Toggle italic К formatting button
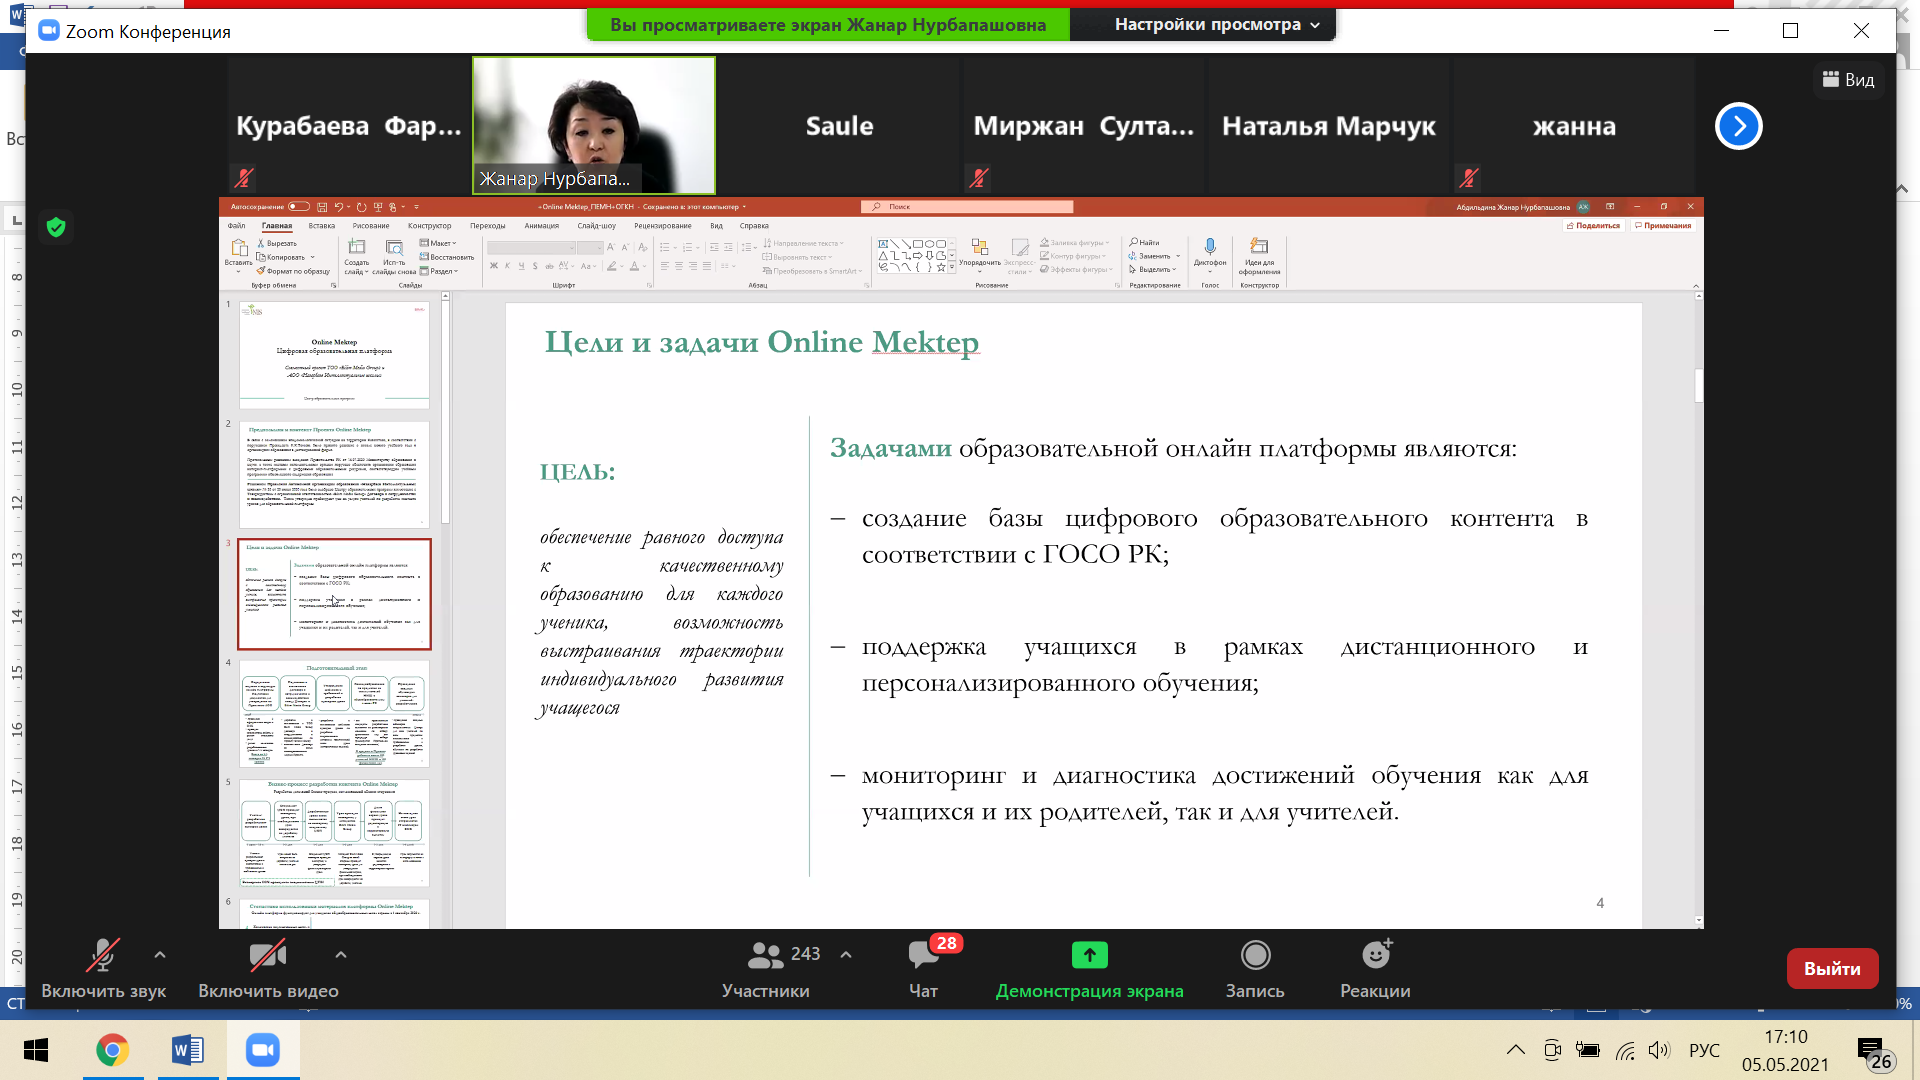1920x1080 pixels. tap(507, 266)
